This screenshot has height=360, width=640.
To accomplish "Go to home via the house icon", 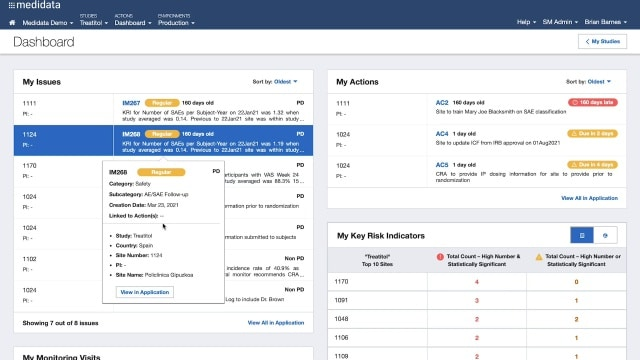I will click(12, 22).
